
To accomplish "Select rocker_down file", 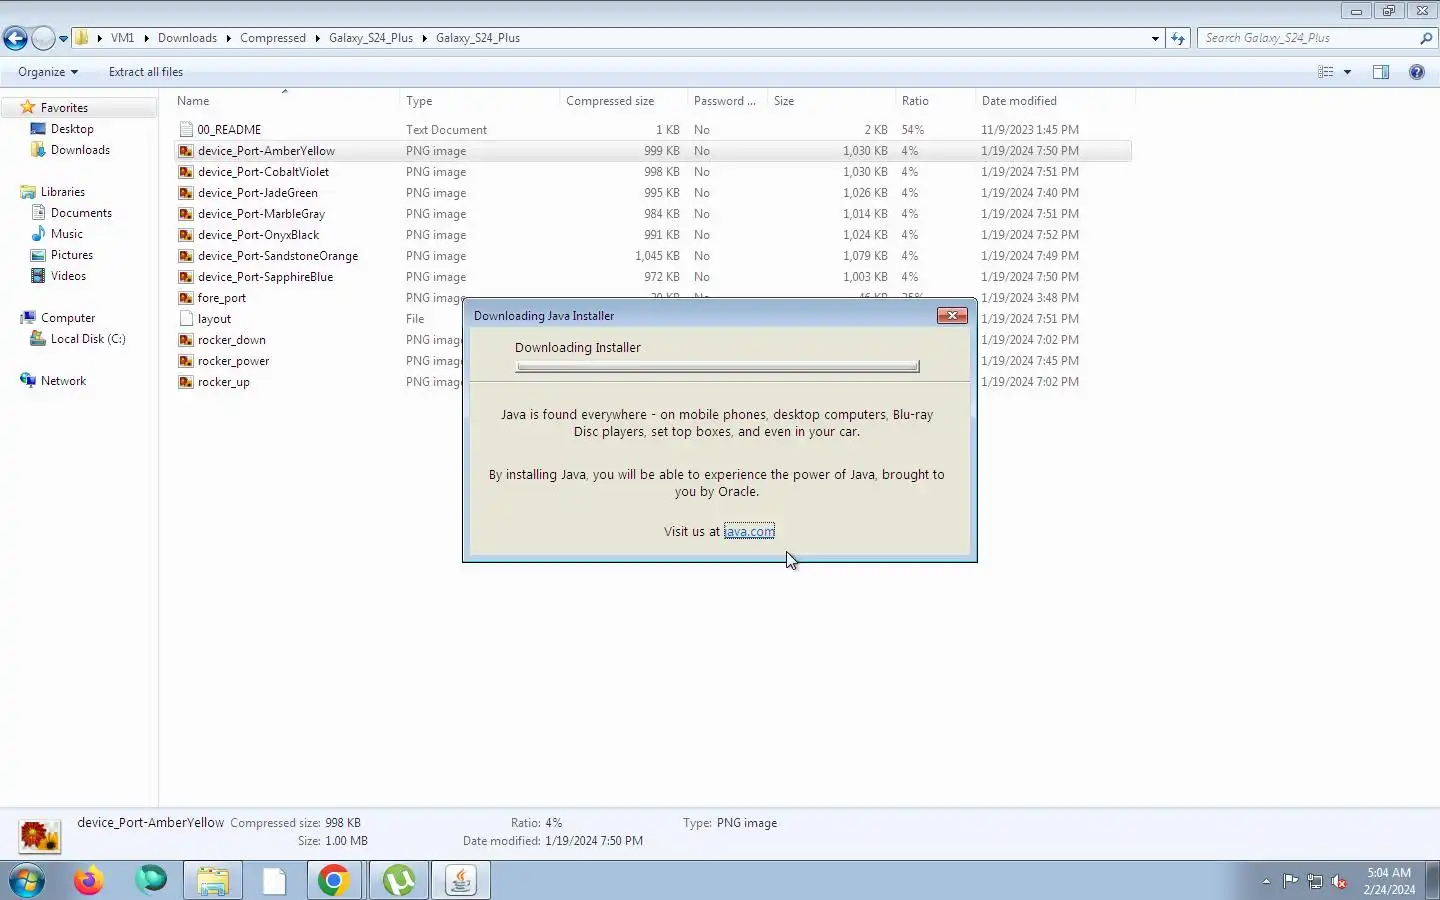I will point(231,340).
